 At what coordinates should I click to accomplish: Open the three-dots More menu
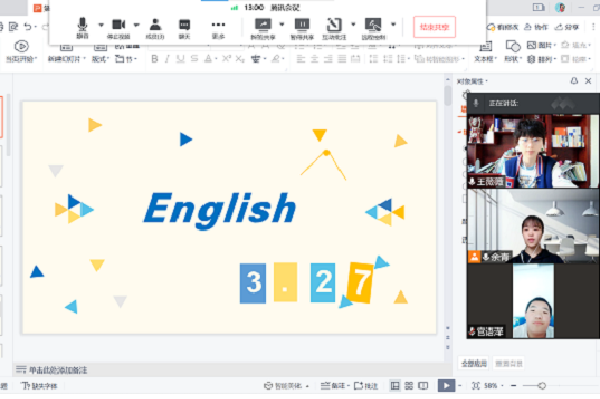[x=218, y=28]
